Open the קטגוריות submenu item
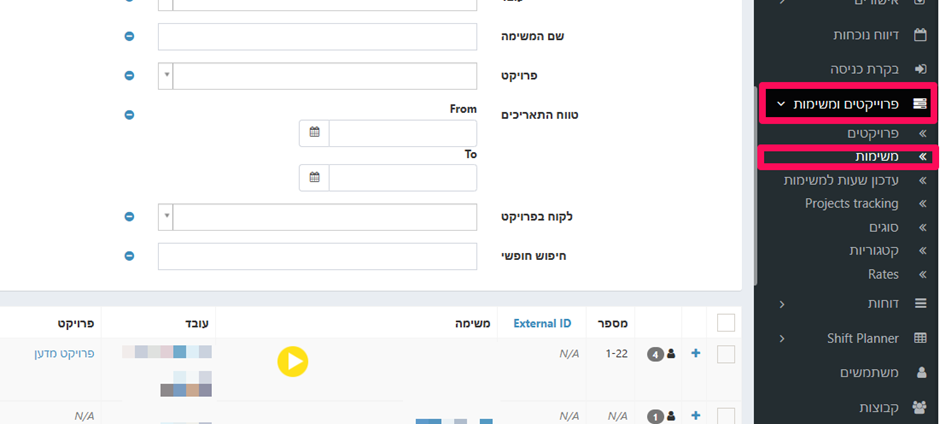The height and width of the screenshot is (424, 940). tap(874, 251)
